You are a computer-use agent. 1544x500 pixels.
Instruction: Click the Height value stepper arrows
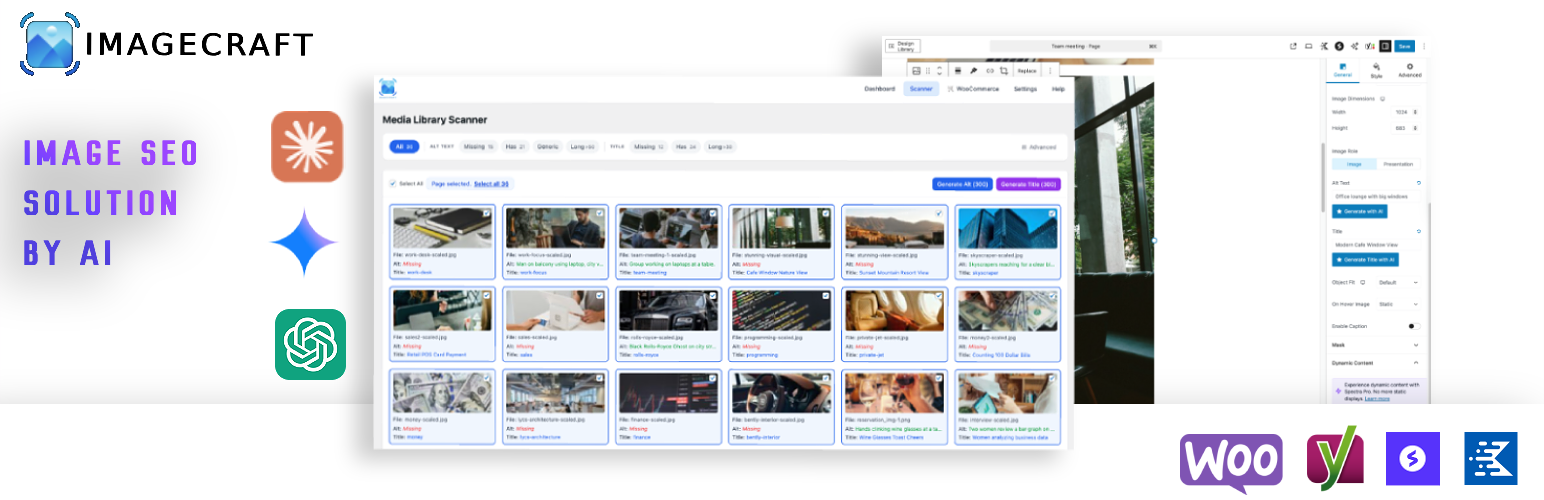coord(1415,128)
